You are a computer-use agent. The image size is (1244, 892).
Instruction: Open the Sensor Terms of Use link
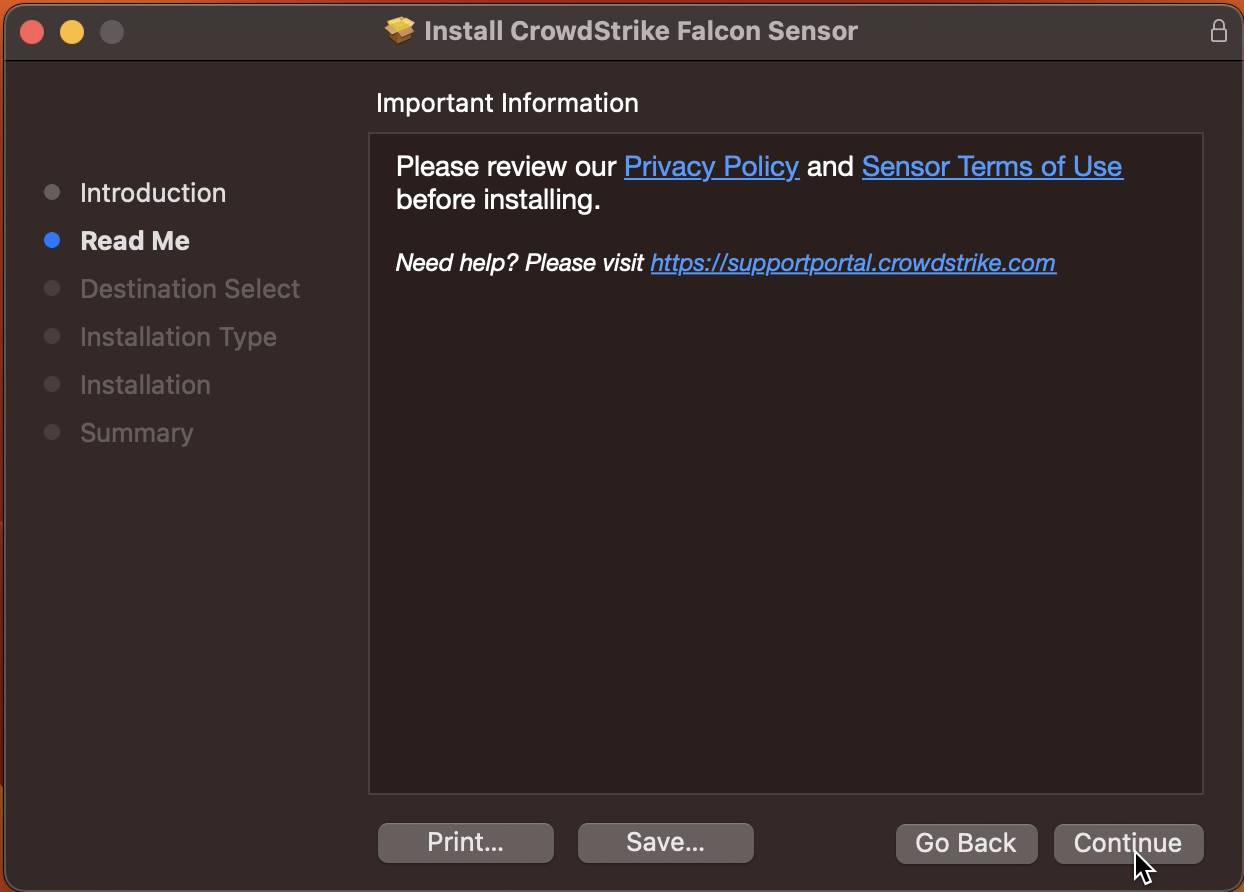click(992, 166)
